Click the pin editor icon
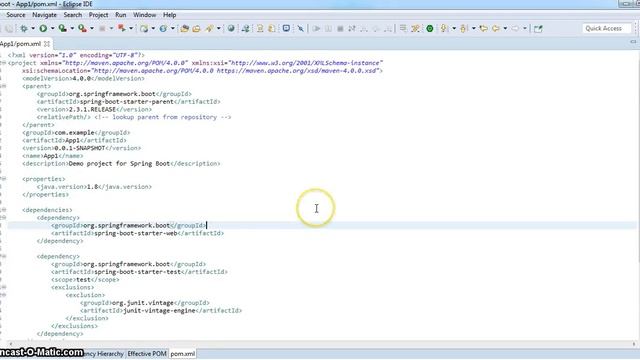The width and height of the screenshot is (640, 360). (300, 29)
